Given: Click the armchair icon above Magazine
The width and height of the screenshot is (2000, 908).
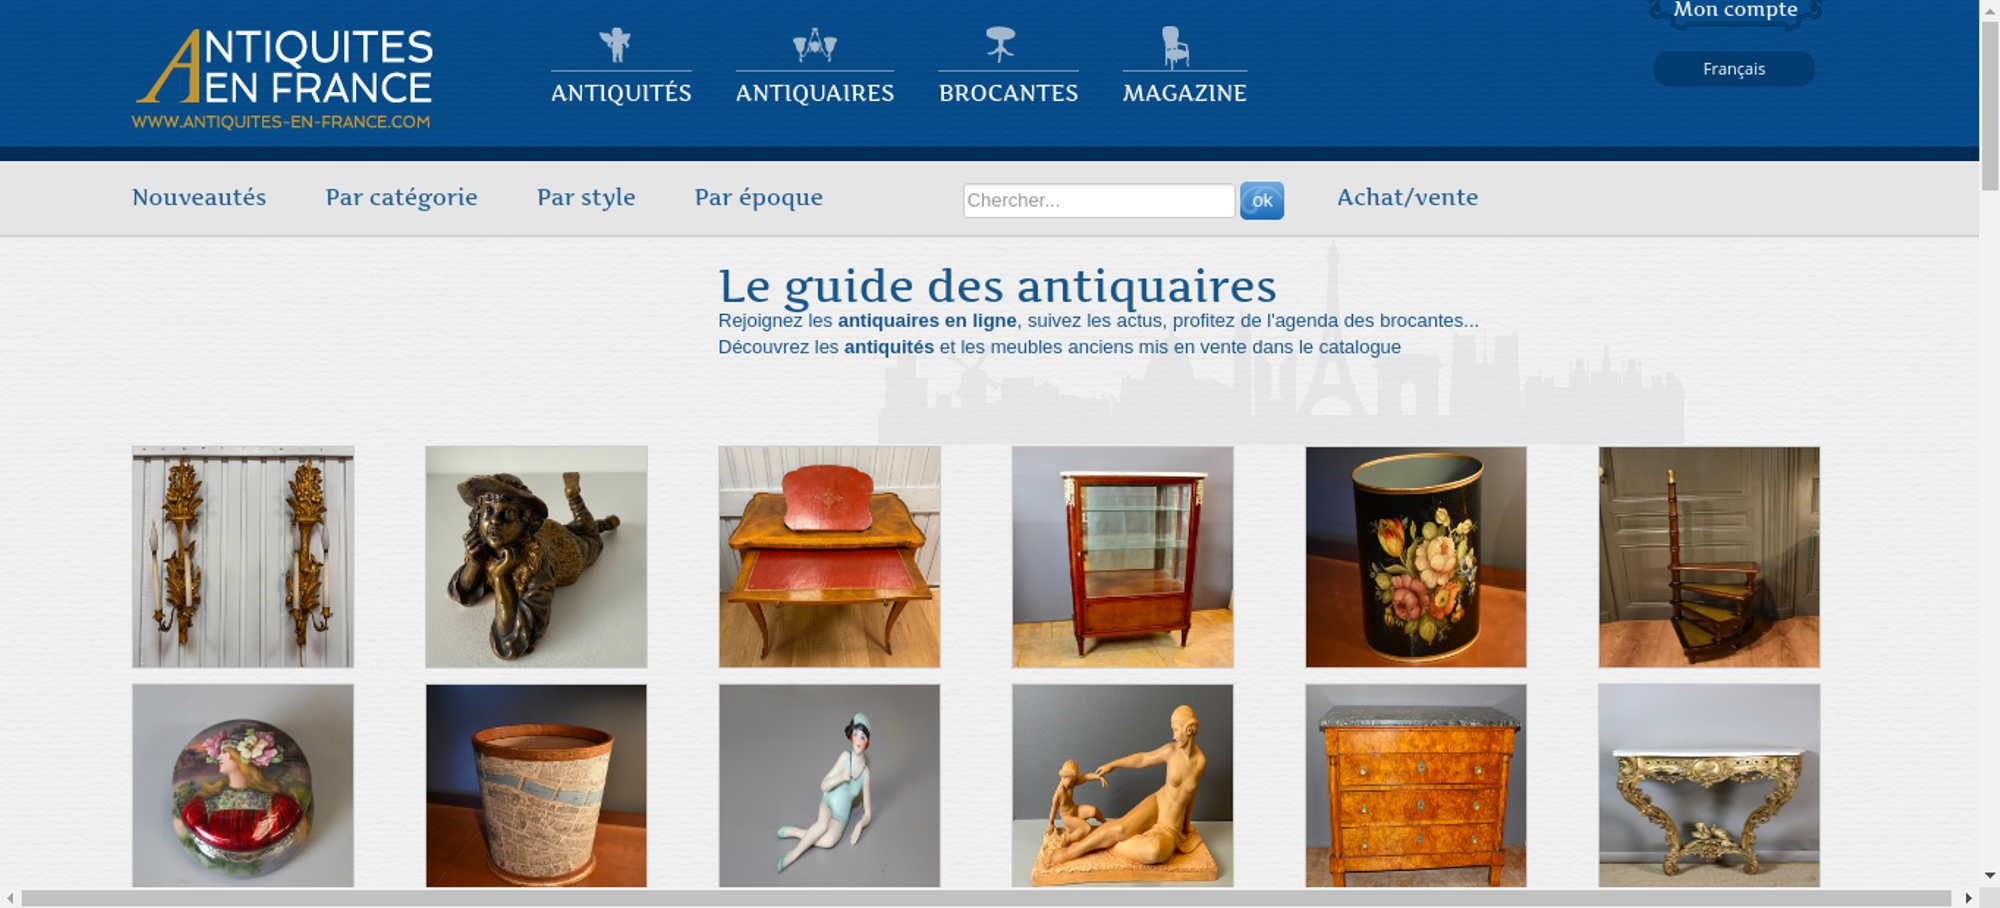Looking at the screenshot, I should click(1176, 47).
